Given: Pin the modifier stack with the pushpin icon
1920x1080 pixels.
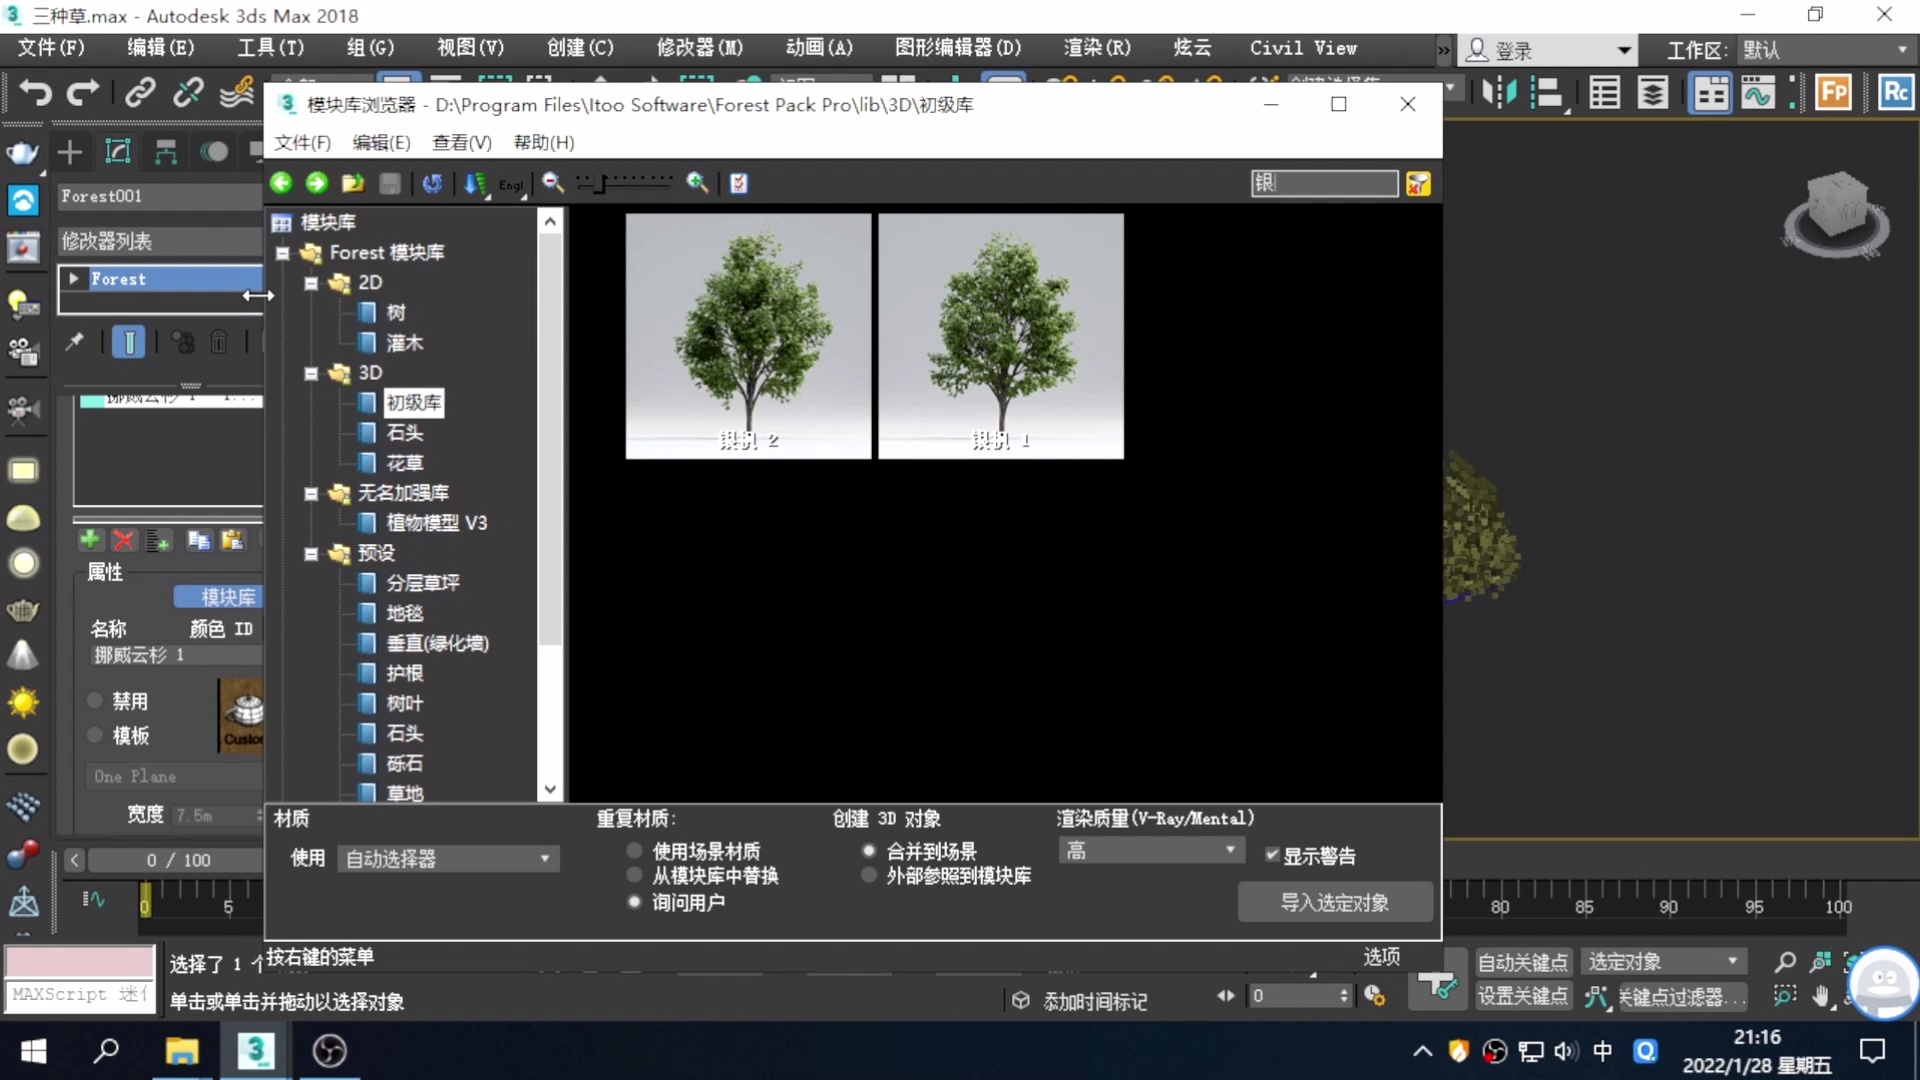Looking at the screenshot, I should (74, 341).
